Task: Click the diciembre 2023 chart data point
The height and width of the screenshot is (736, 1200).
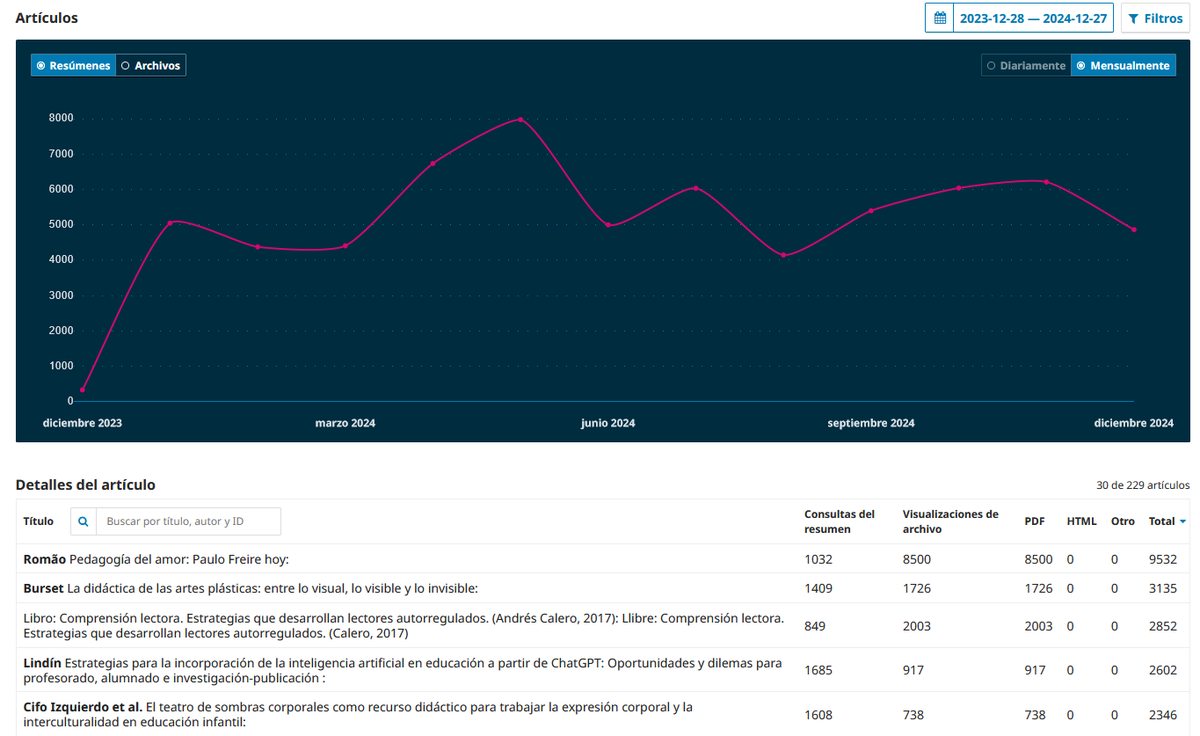Action: 82,390
